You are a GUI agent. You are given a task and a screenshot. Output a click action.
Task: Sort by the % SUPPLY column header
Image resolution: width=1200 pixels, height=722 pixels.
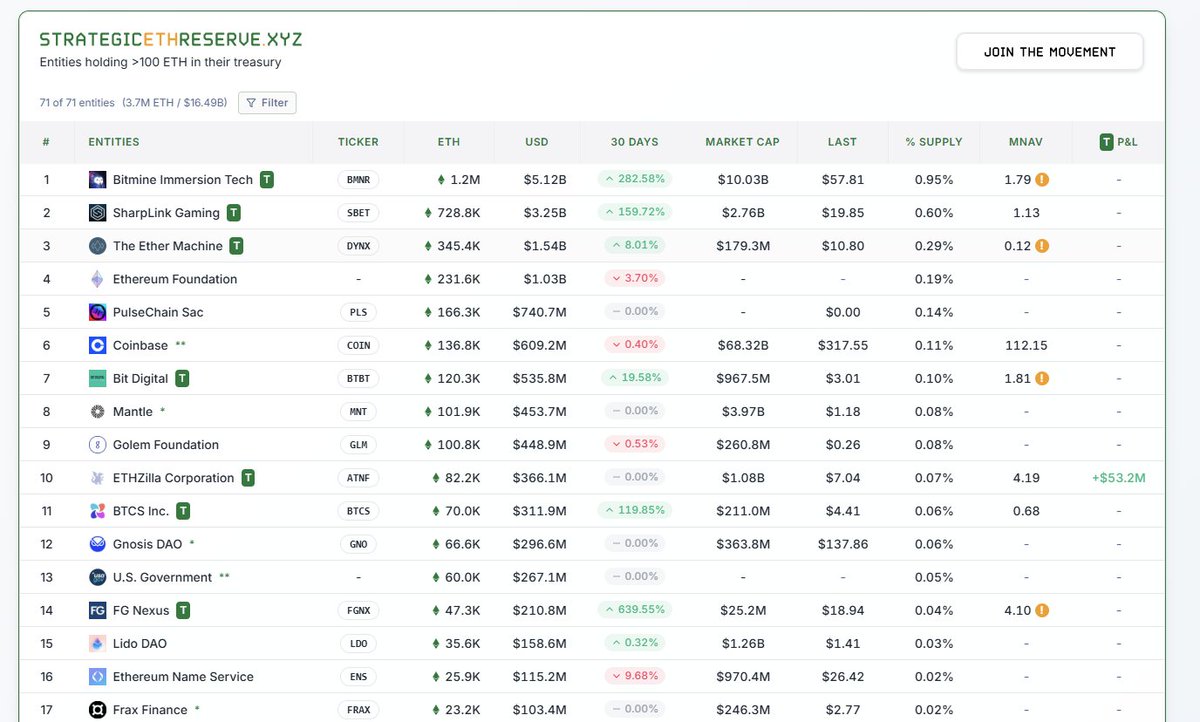pos(934,142)
